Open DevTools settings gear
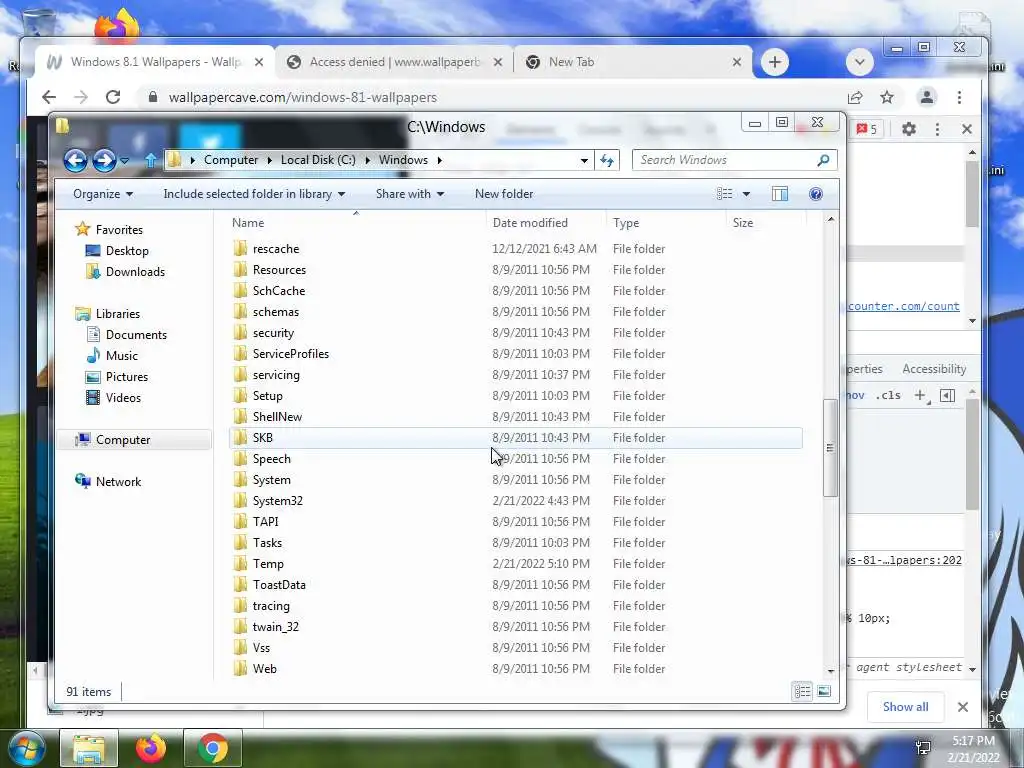 tap(908, 129)
